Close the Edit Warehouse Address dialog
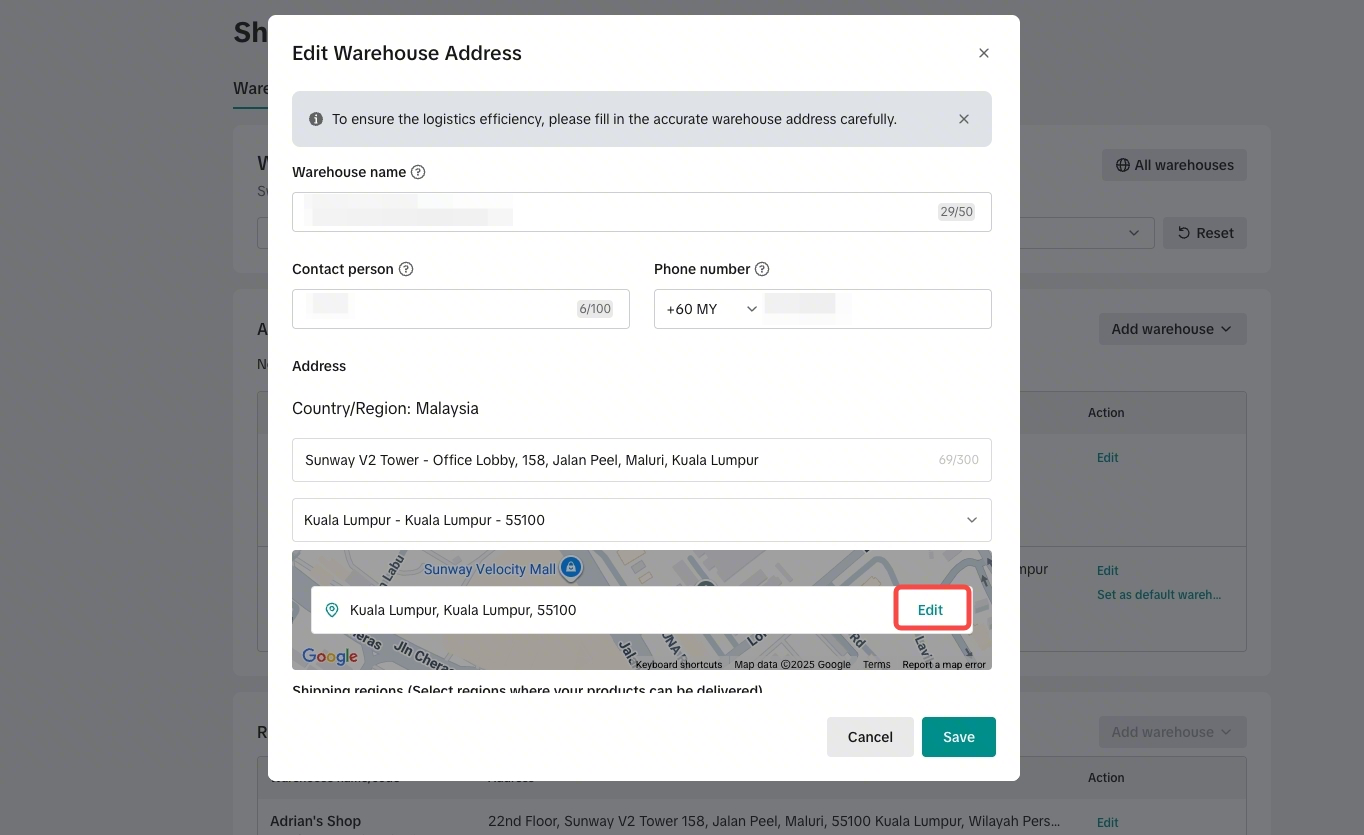The height and width of the screenshot is (835, 1364). pyautogui.click(x=984, y=53)
